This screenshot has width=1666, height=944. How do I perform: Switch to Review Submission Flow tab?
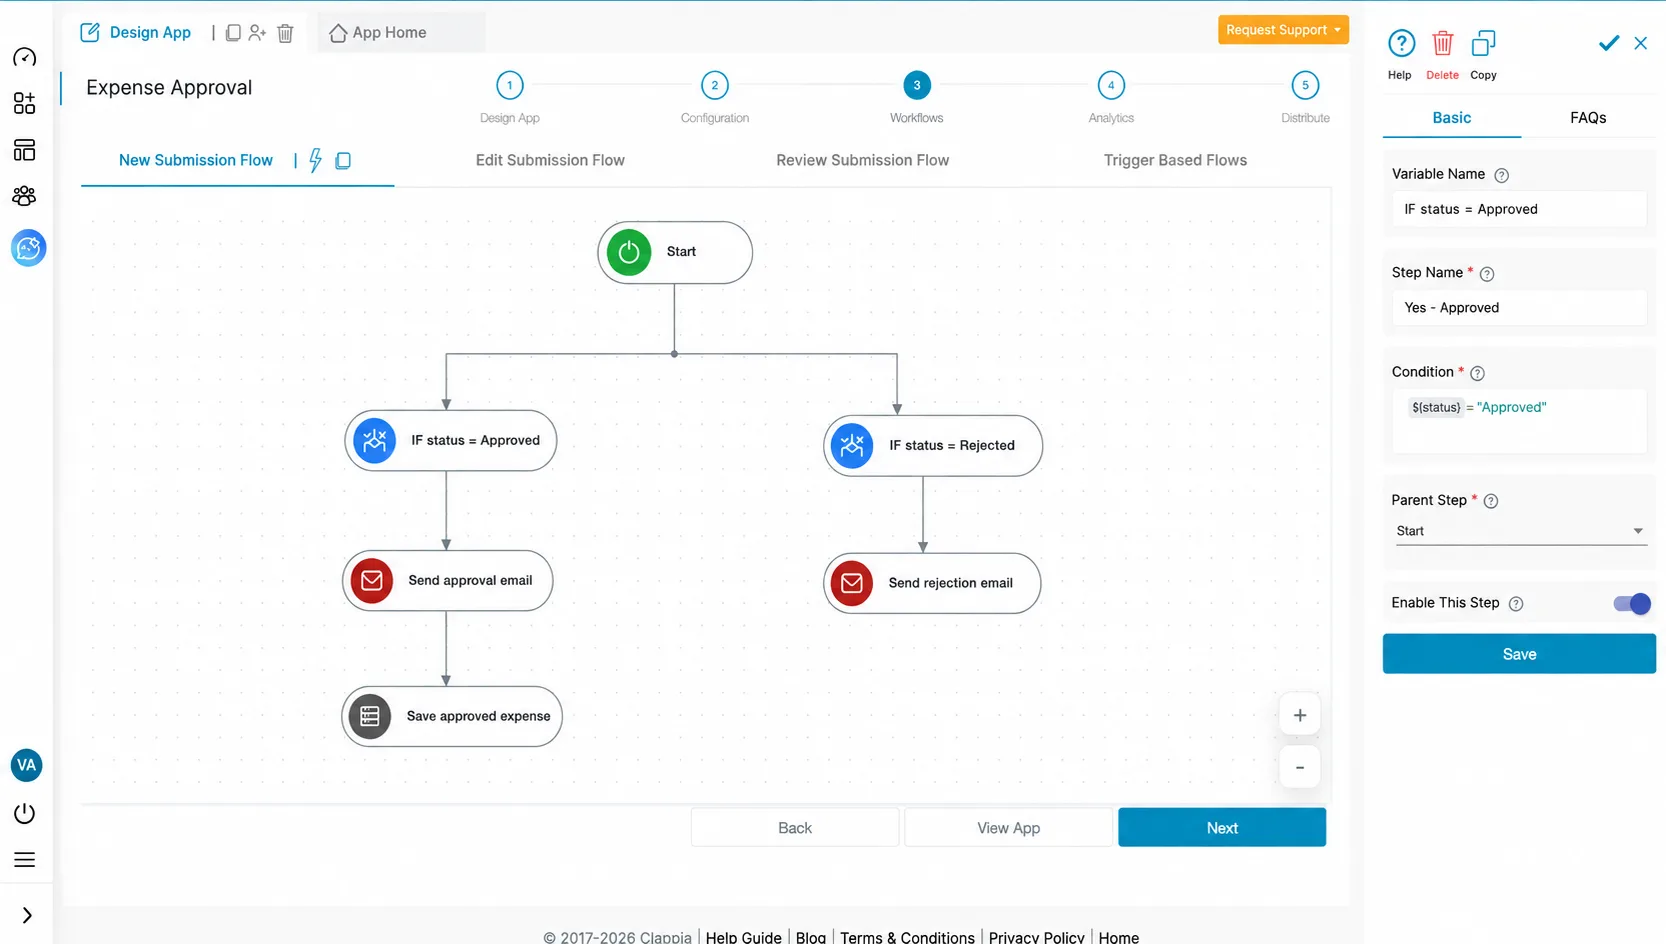863,160
